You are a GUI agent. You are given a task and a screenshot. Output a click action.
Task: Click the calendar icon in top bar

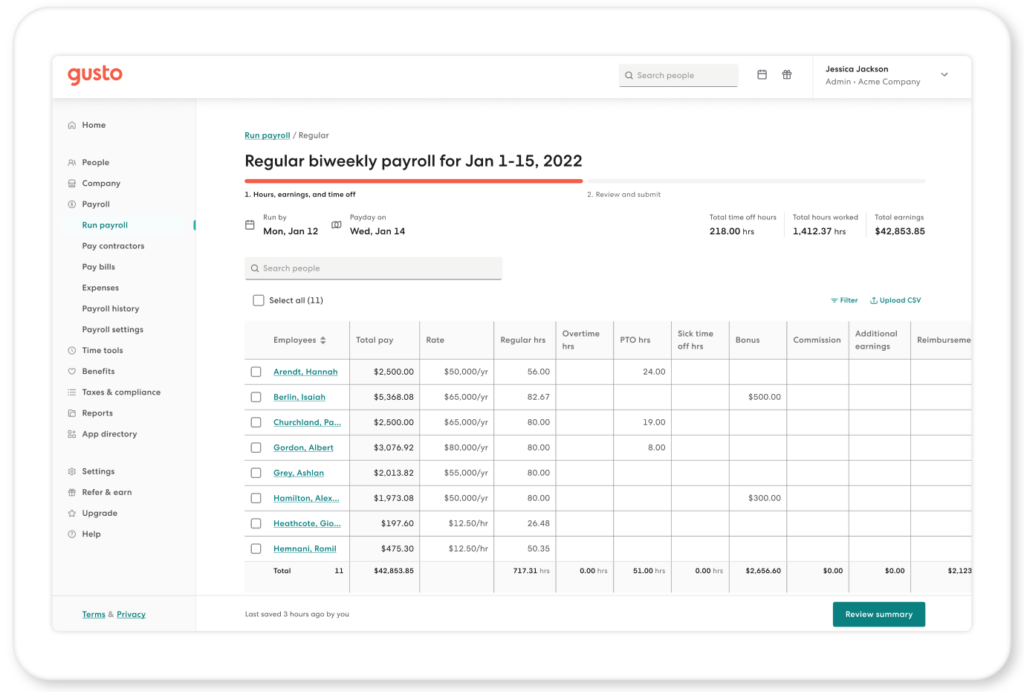pyautogui.click(x=761, y=75)
